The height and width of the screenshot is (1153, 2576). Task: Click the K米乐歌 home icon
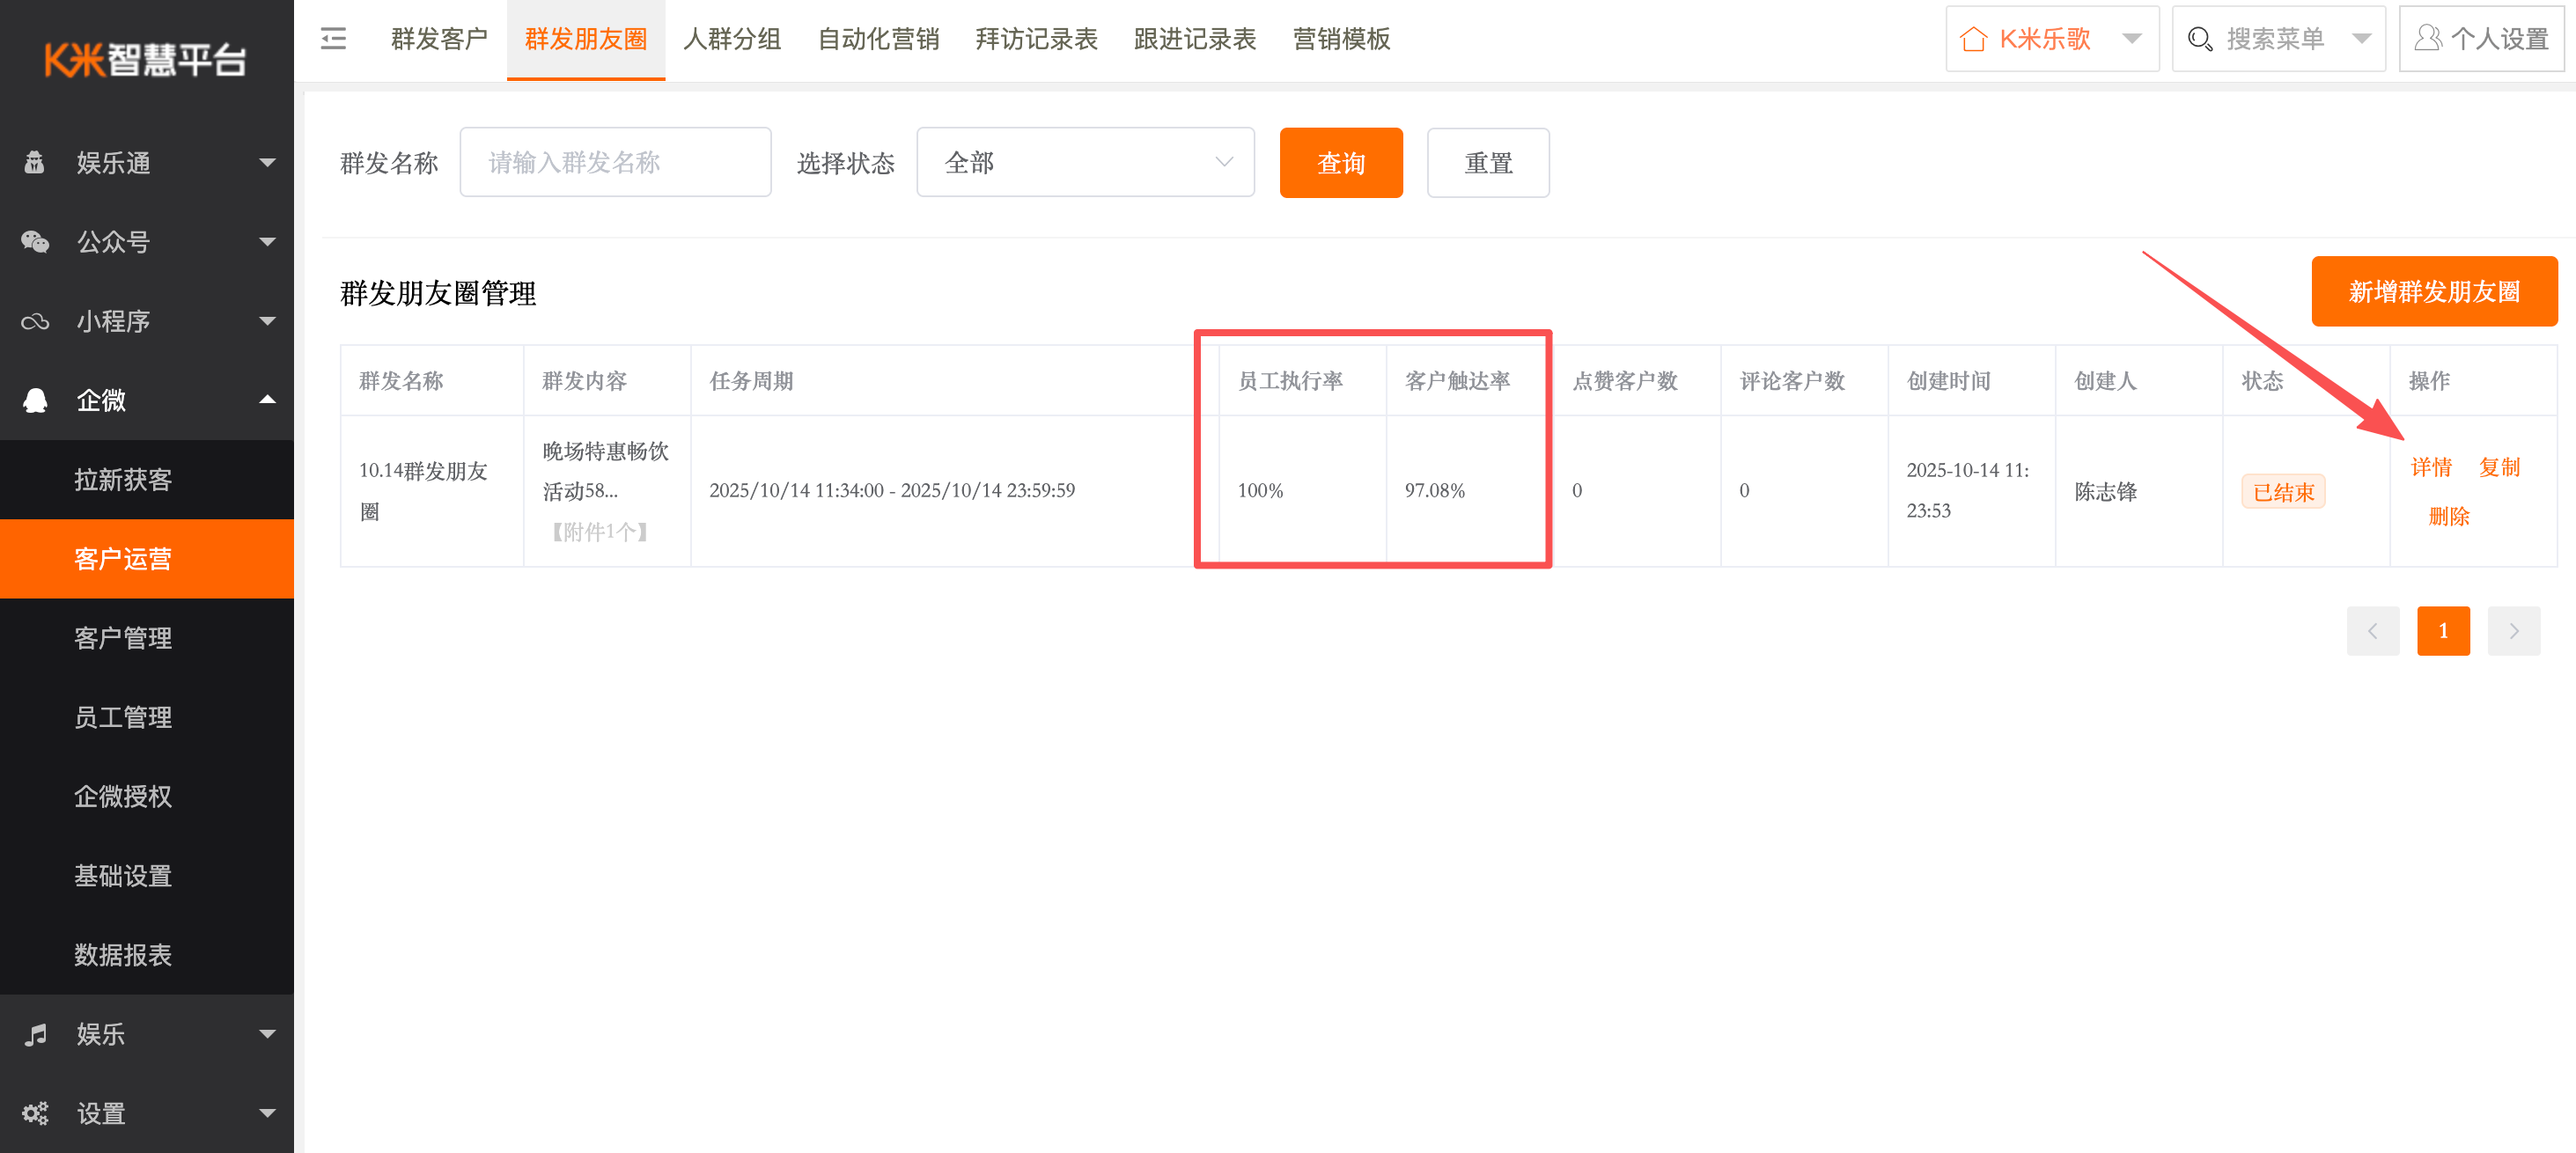click(x=1973, y=39)
